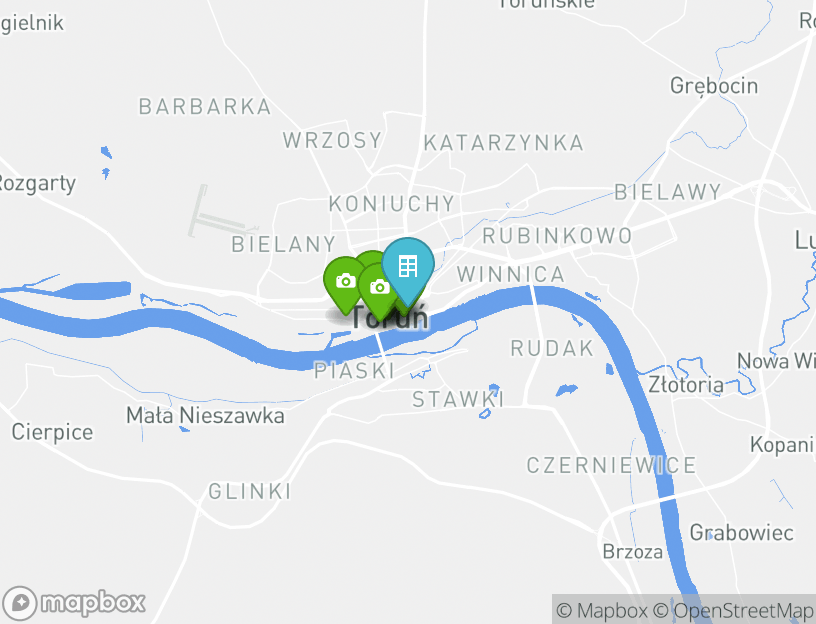816x624 pixels.
Task: Select the GLINKI district label
Action: (x=249, y=491)
